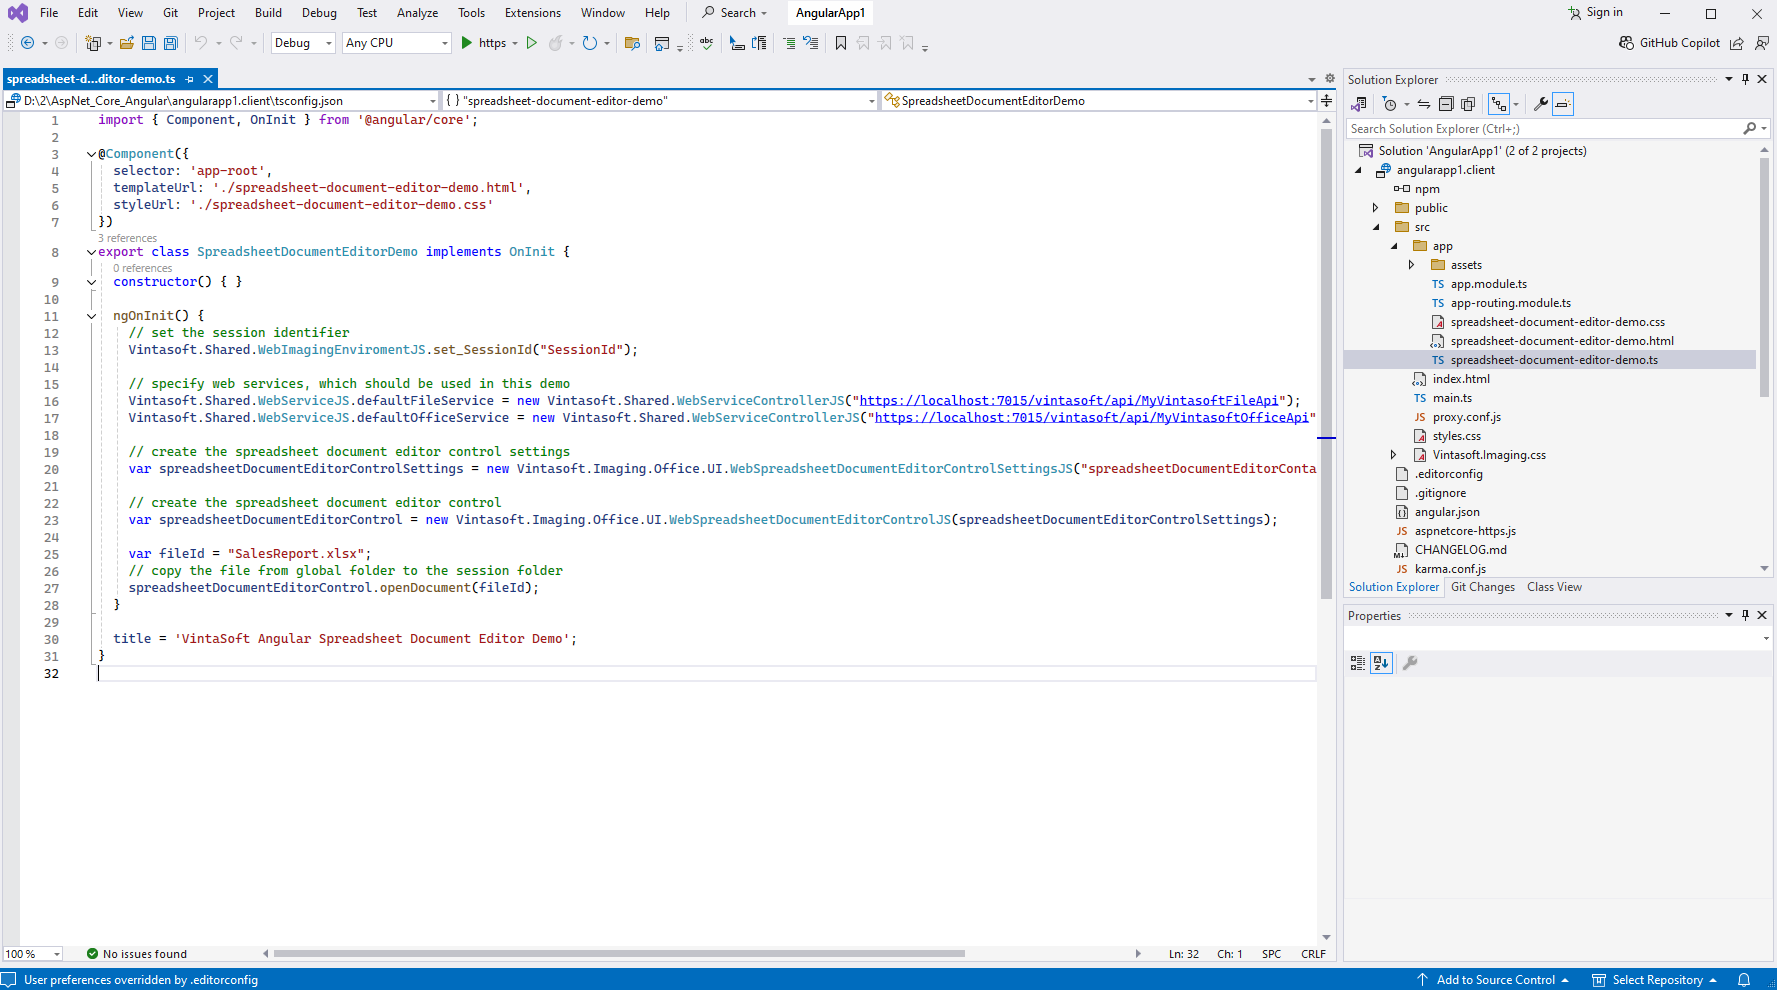Toggle Alphabetical sort in Properties panel
1777x990 pixels.
[1381, 663]
